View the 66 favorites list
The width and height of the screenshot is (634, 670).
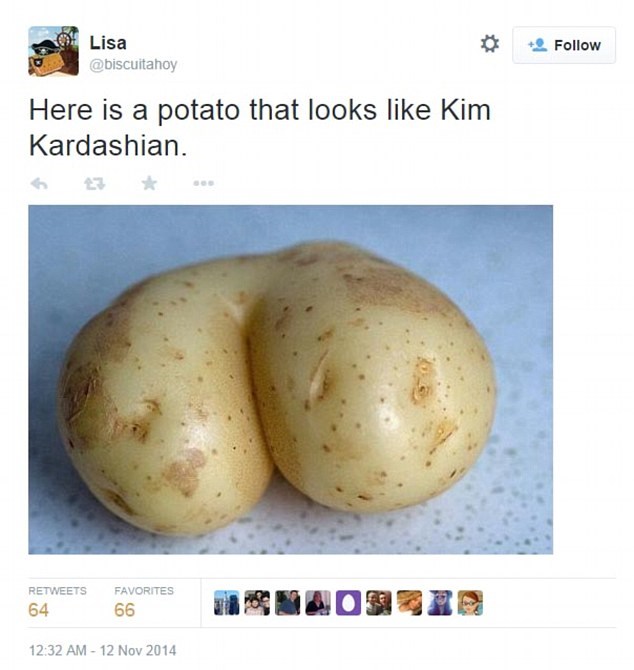click(144, 602)
